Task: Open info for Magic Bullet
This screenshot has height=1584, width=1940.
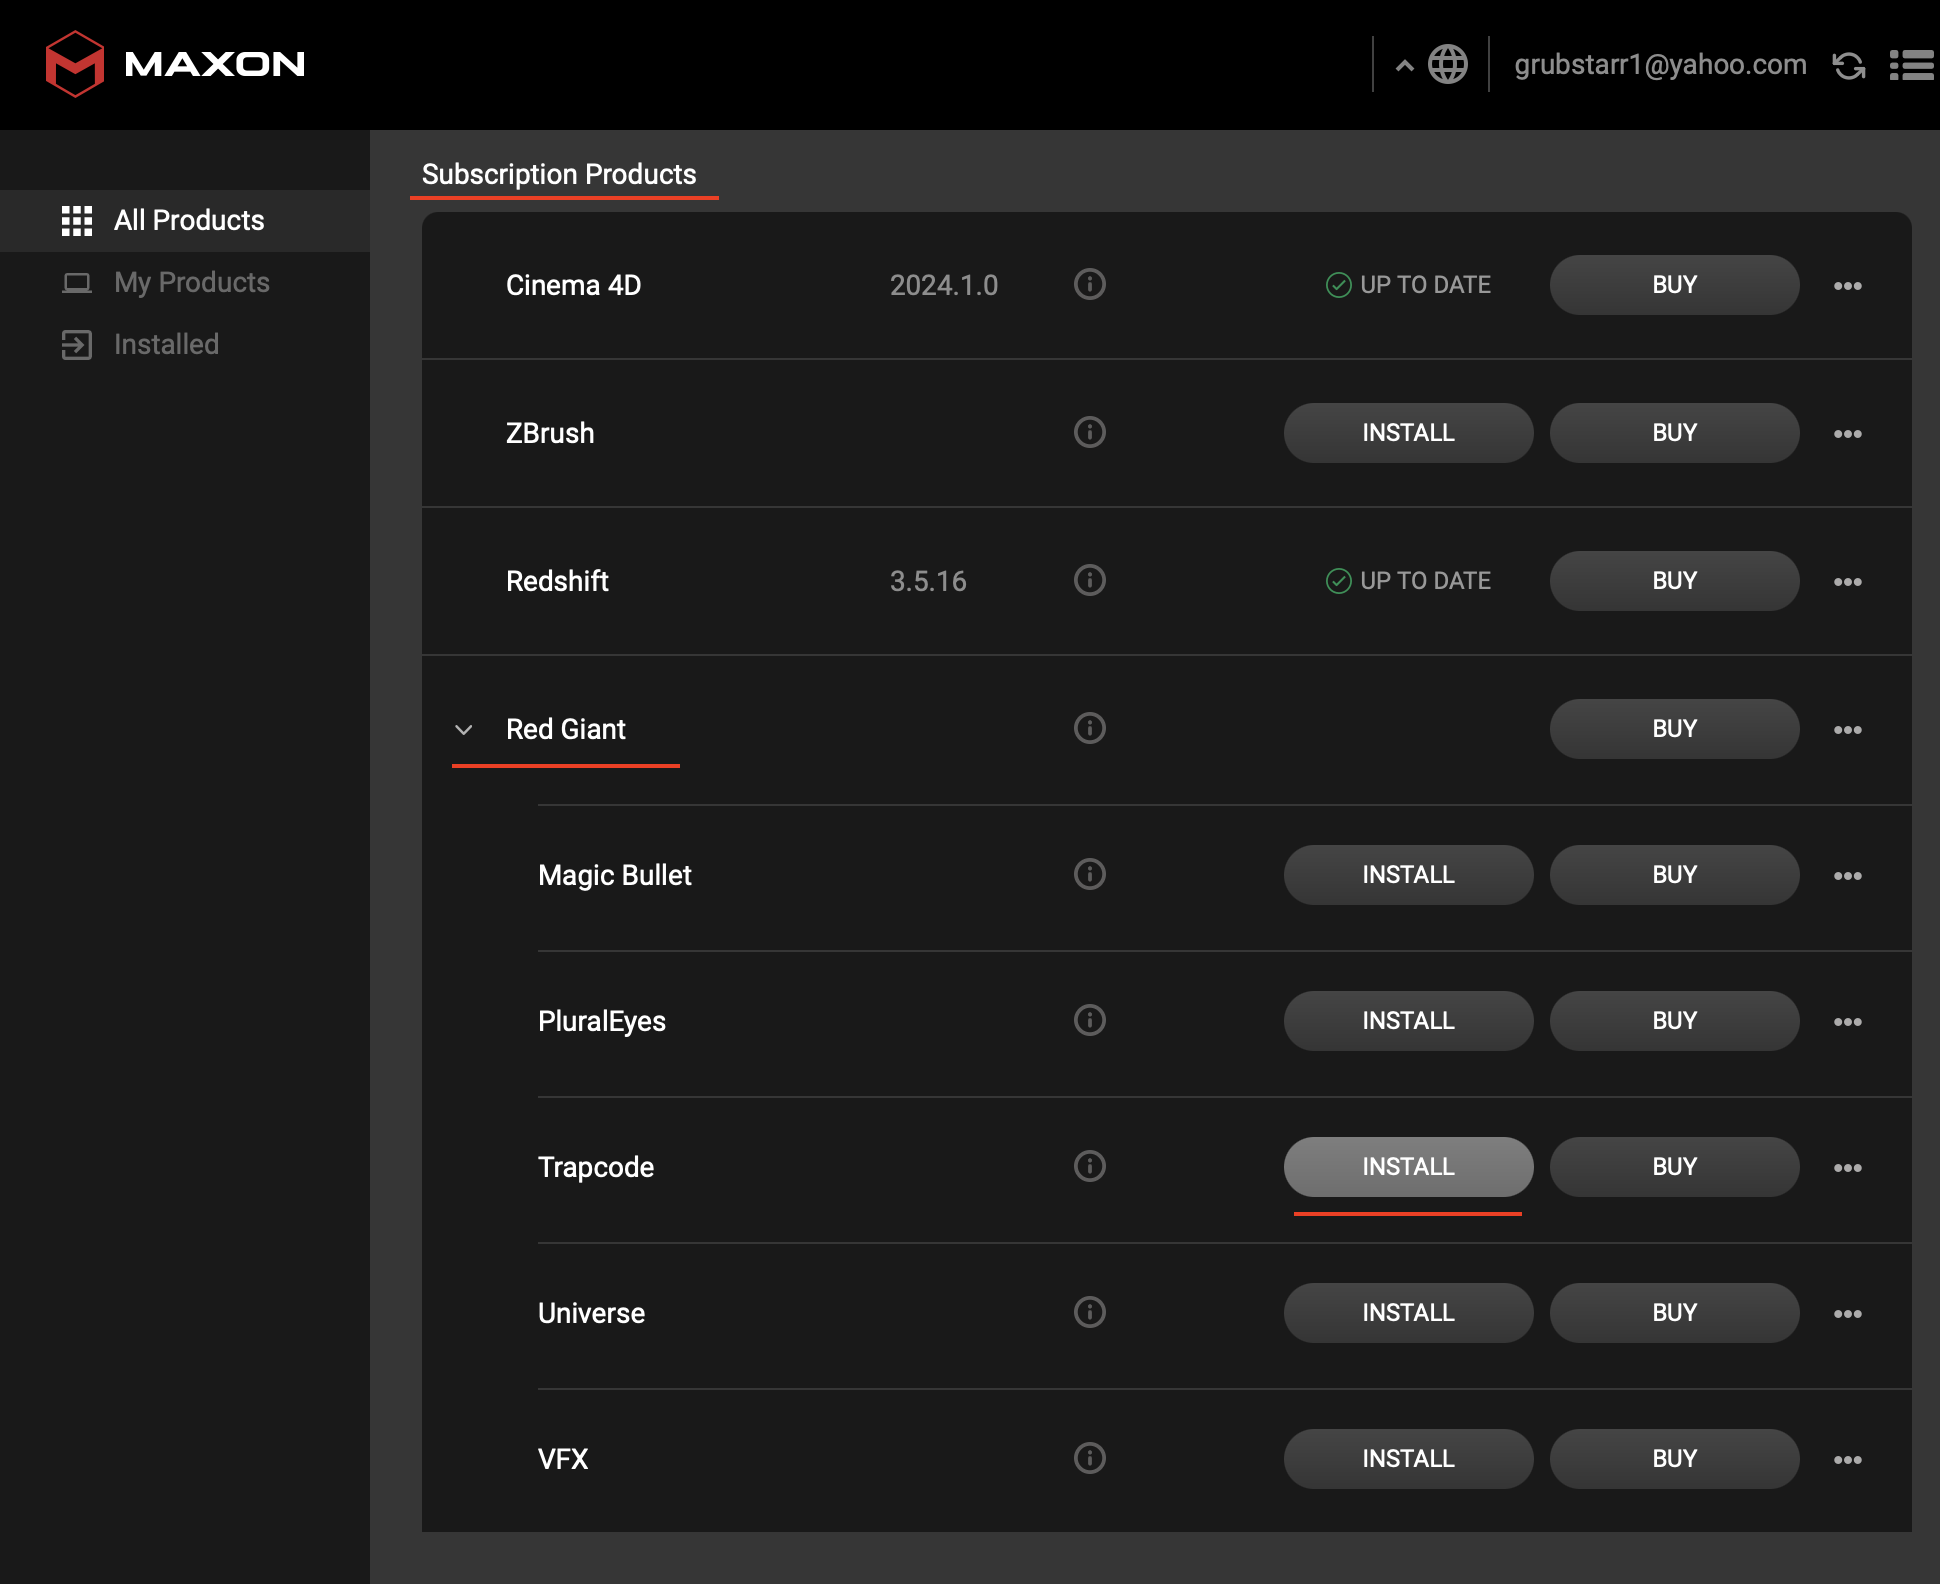Action: 1089,874
